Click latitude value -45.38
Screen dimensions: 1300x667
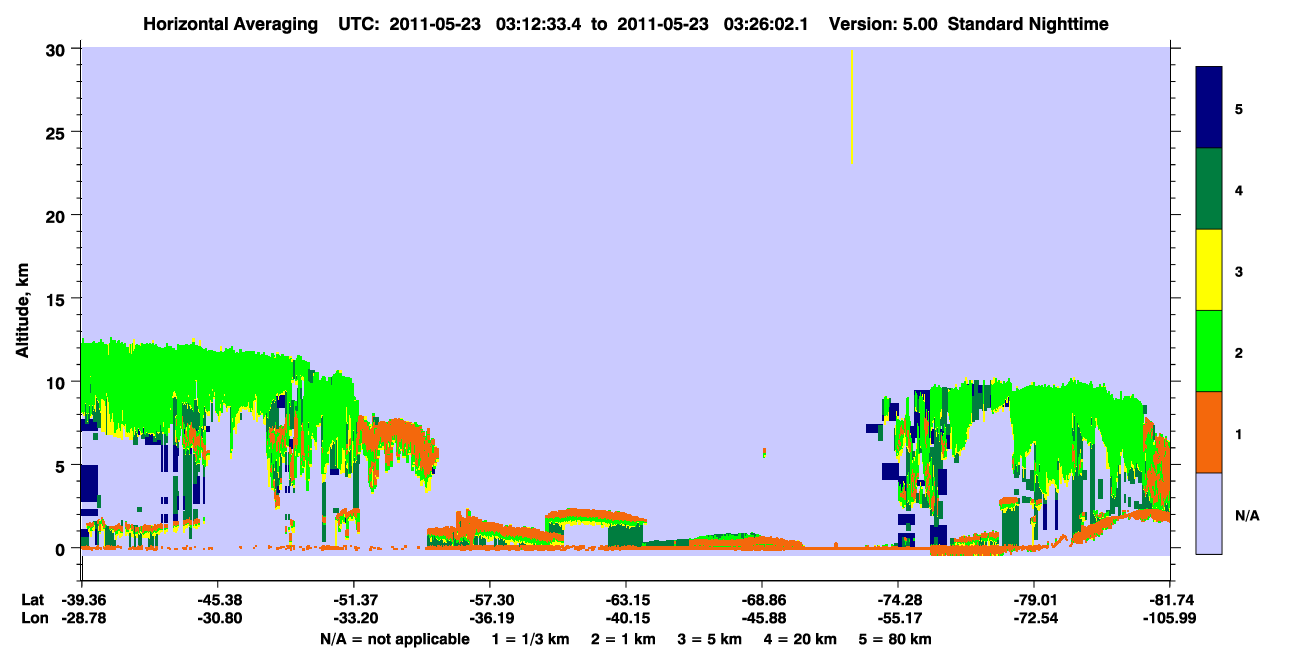(x=217, y=600)
